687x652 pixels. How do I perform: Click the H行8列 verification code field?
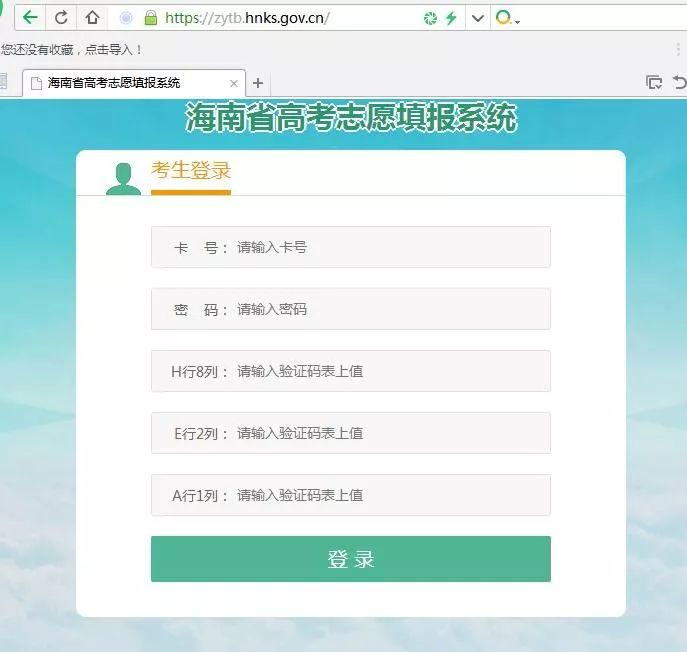coord(351,371)
